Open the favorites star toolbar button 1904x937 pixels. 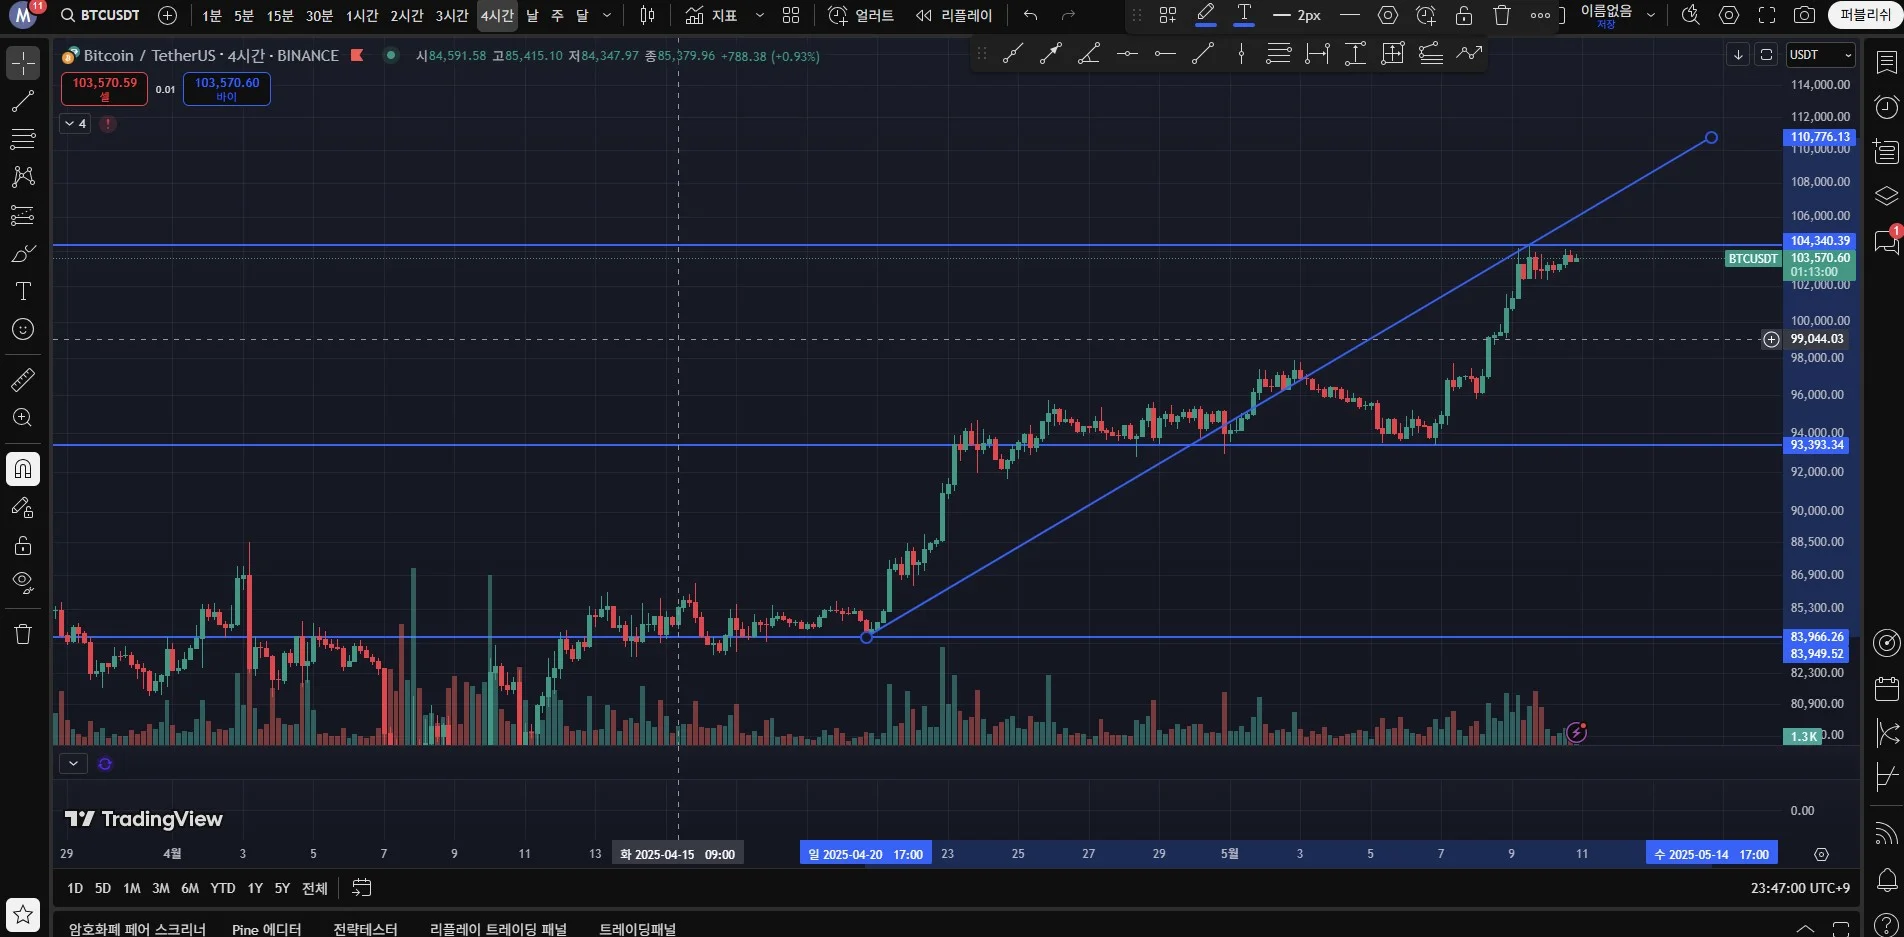23,913
